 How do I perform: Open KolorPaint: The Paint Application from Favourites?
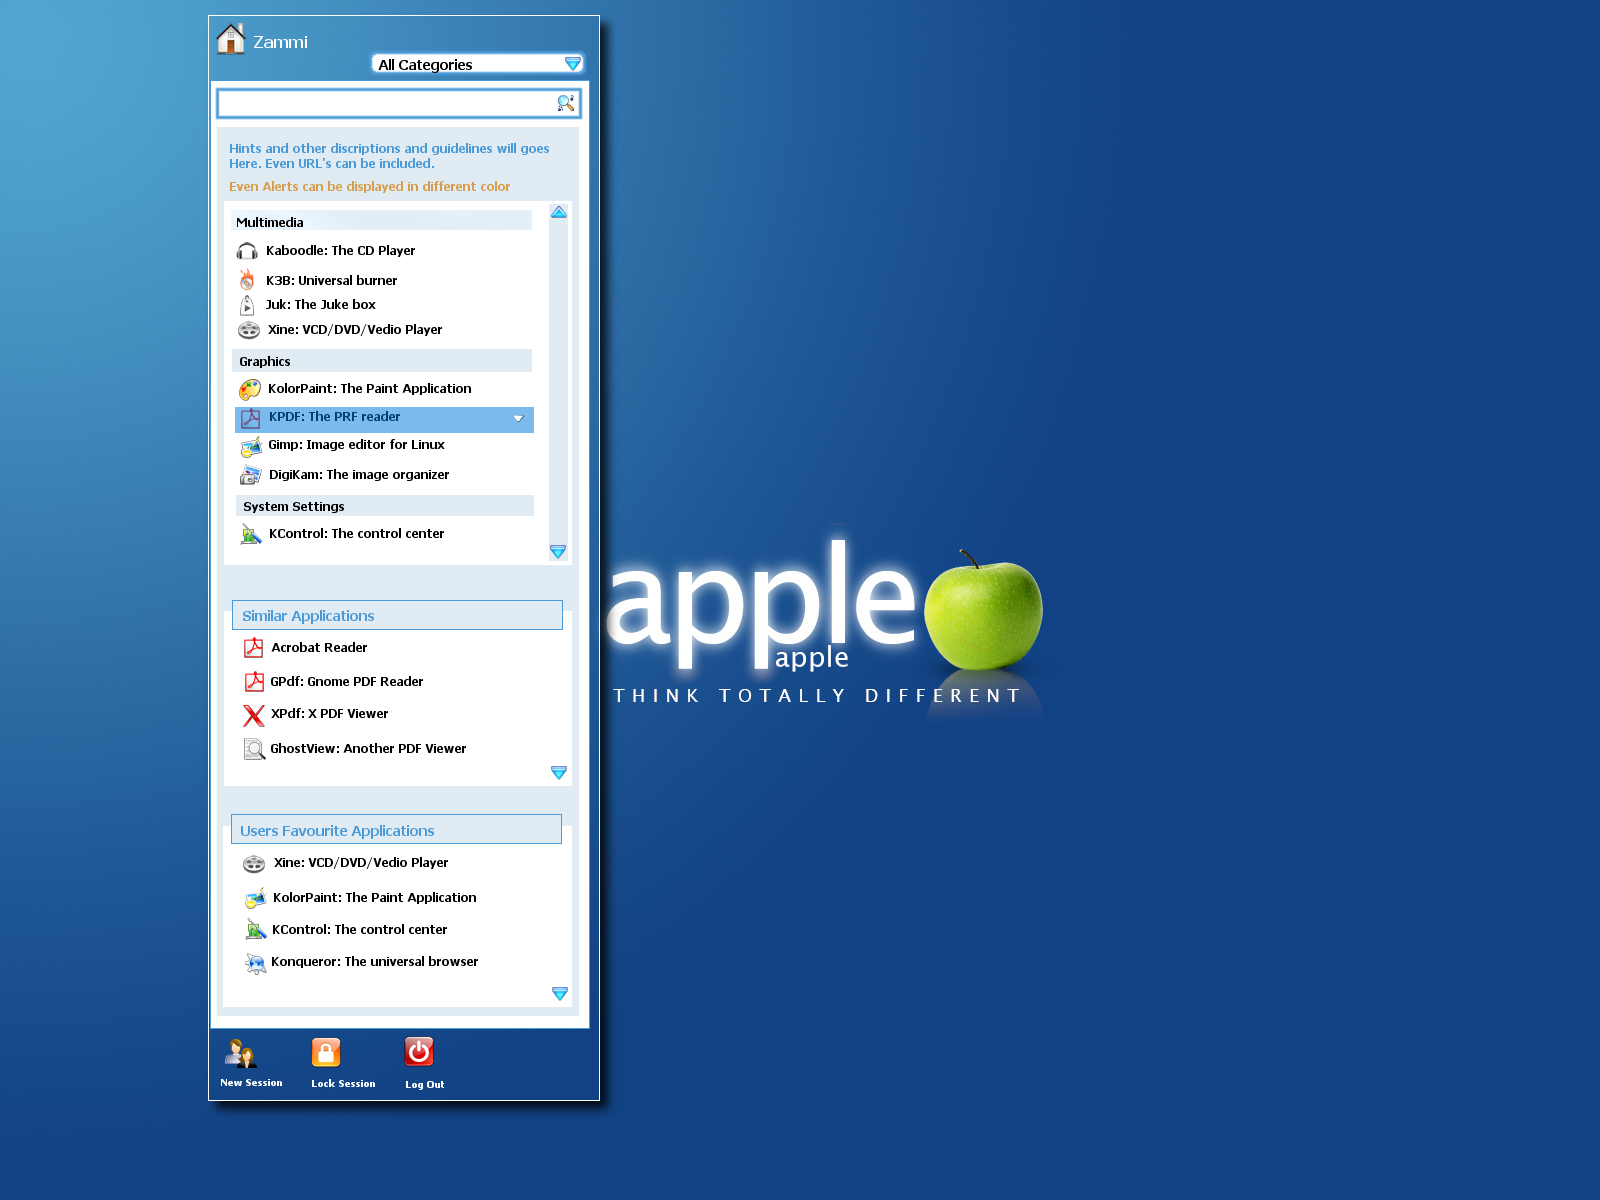(375, 898)
